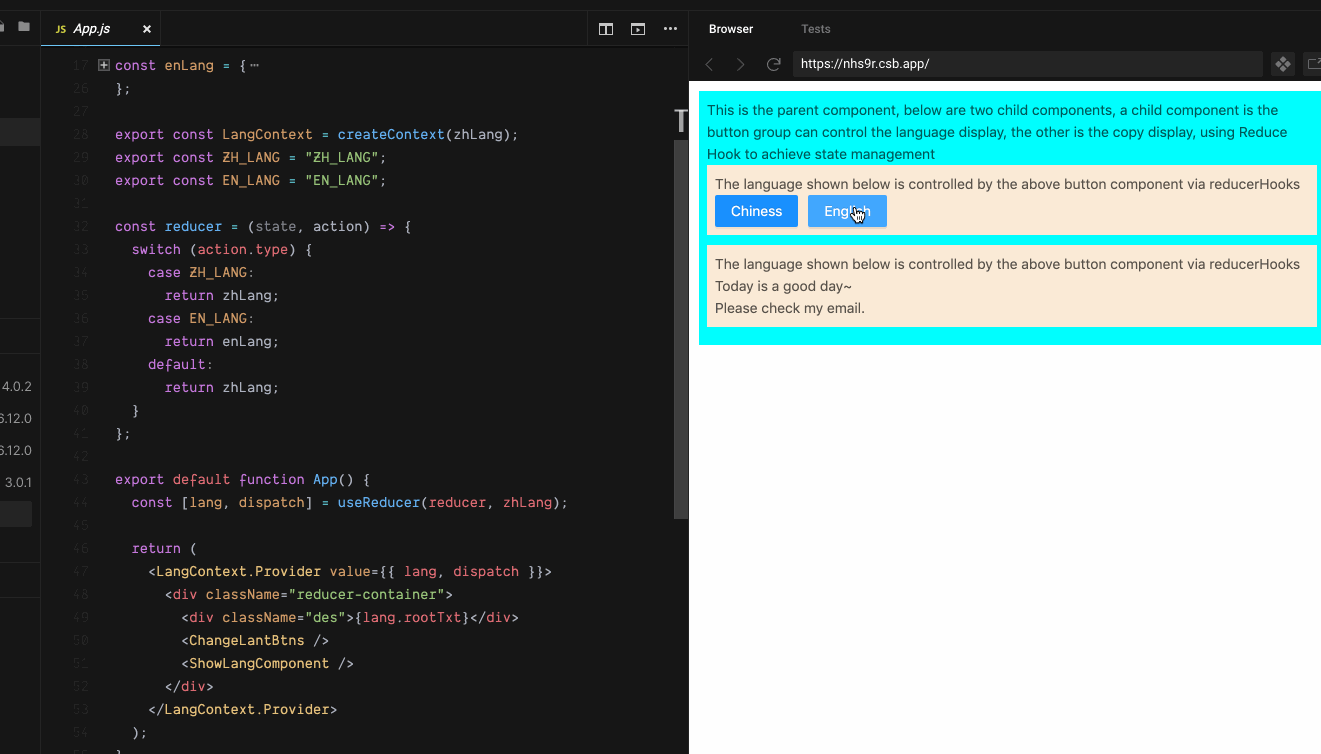Click the 'return enLang;' line

tap(222, 341)
